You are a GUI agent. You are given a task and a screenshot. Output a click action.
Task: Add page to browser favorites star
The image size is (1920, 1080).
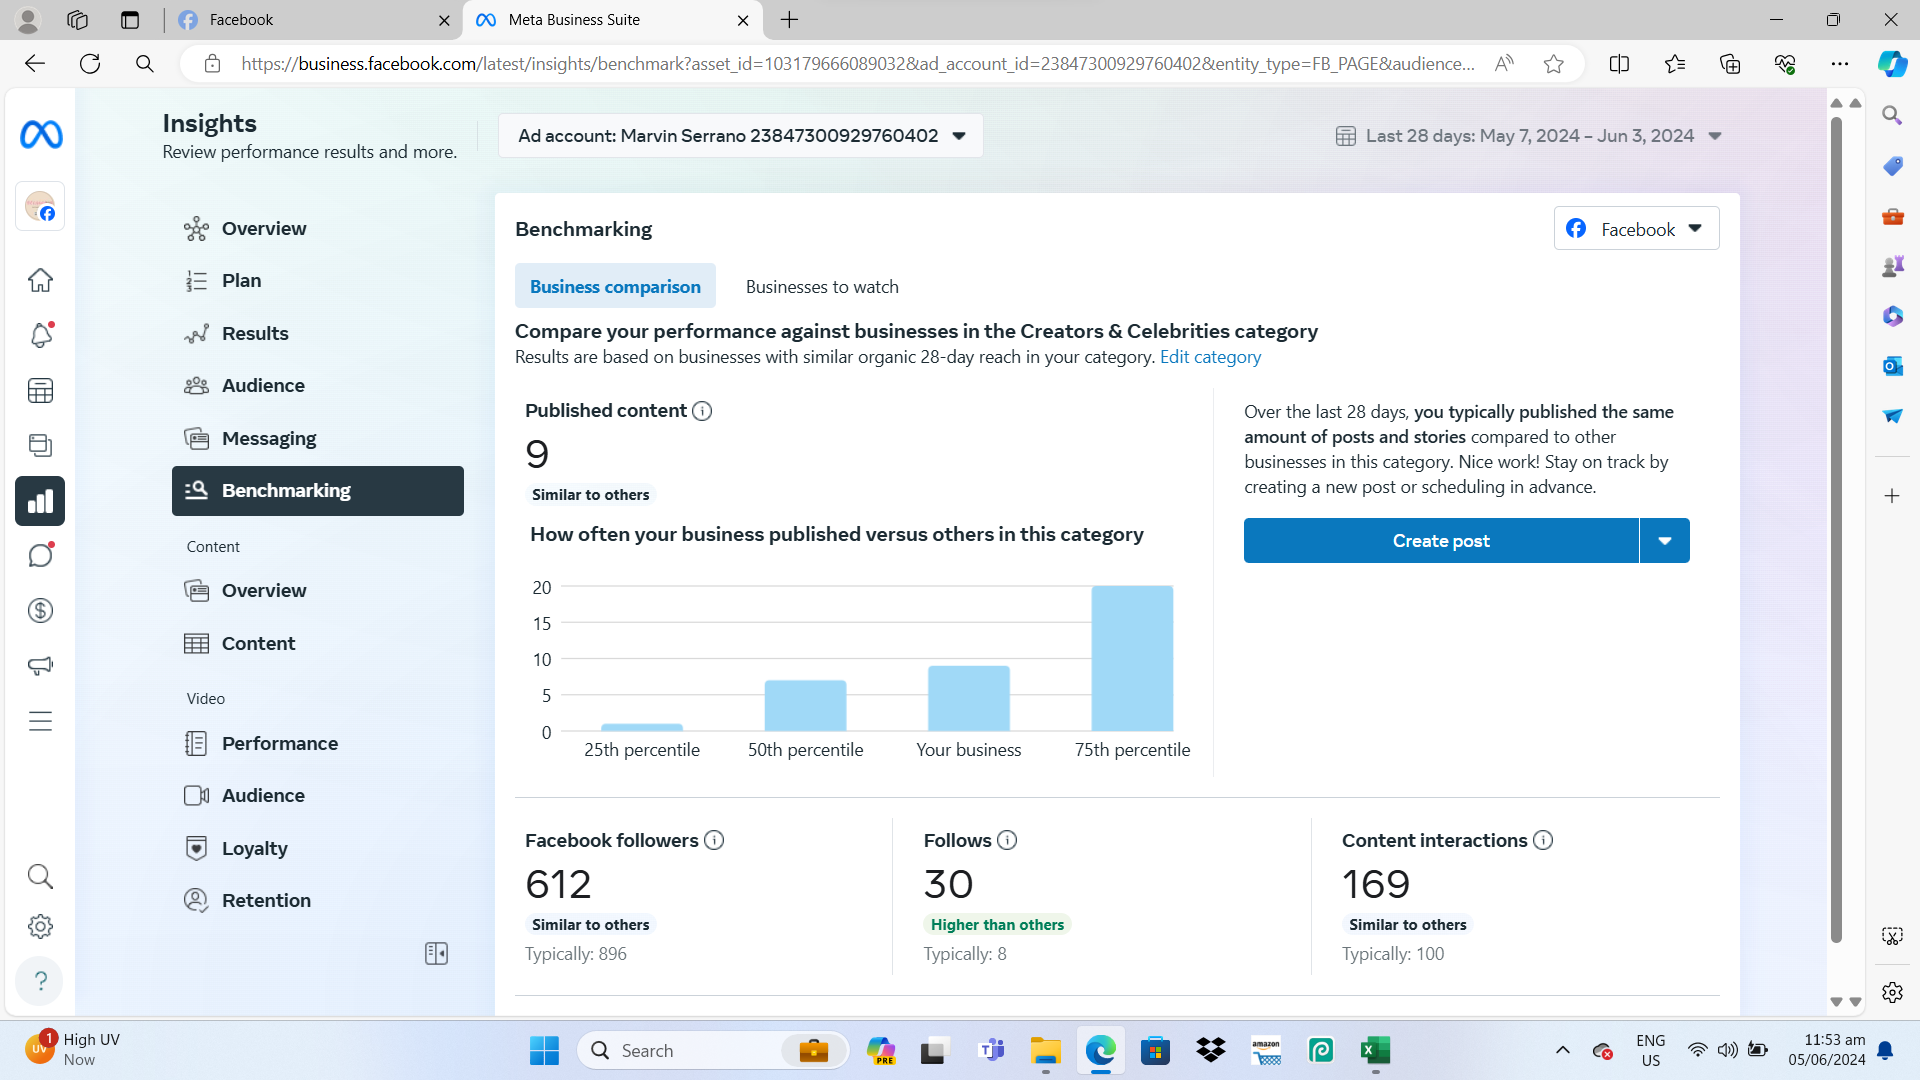click(1553, 64)
